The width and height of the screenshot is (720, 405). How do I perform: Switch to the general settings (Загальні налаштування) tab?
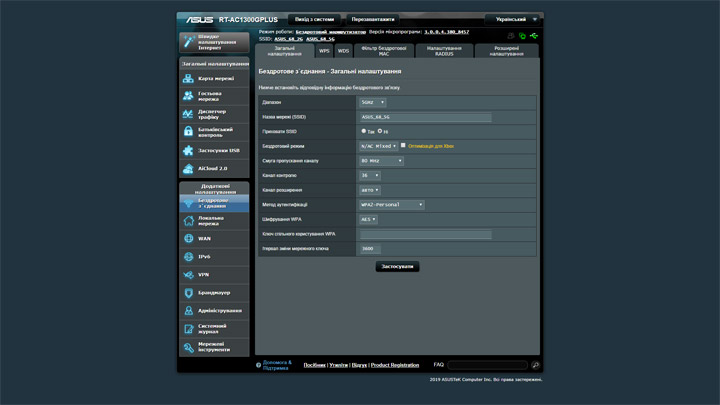click(284, 51)
